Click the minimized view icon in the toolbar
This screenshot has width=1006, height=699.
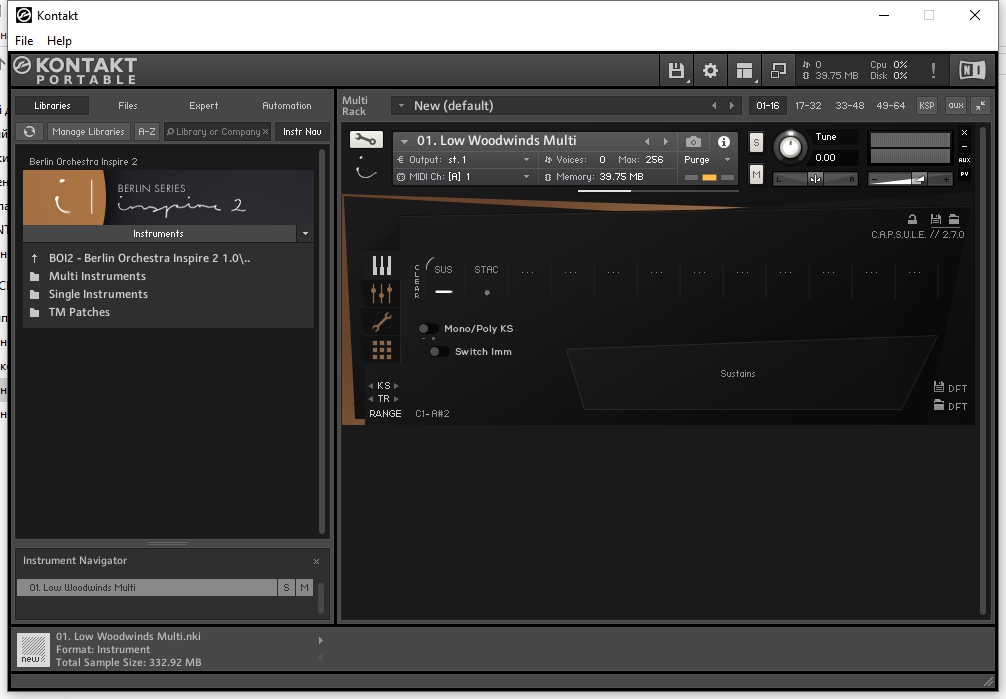778,70
